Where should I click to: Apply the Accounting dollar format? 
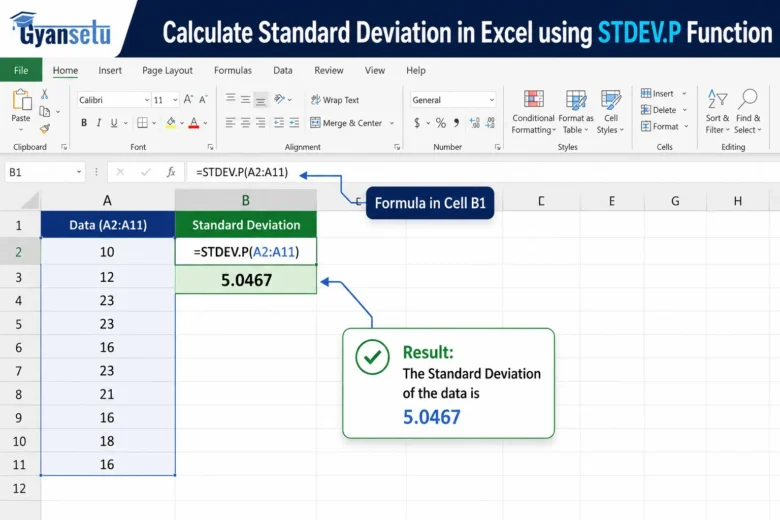417,122
